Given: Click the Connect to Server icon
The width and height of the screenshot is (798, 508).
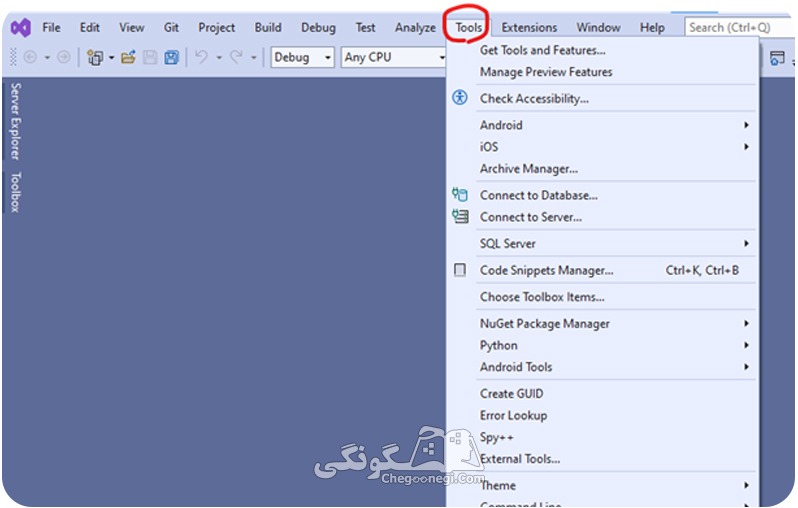Looking at the screenshot, I should (460, 217).
